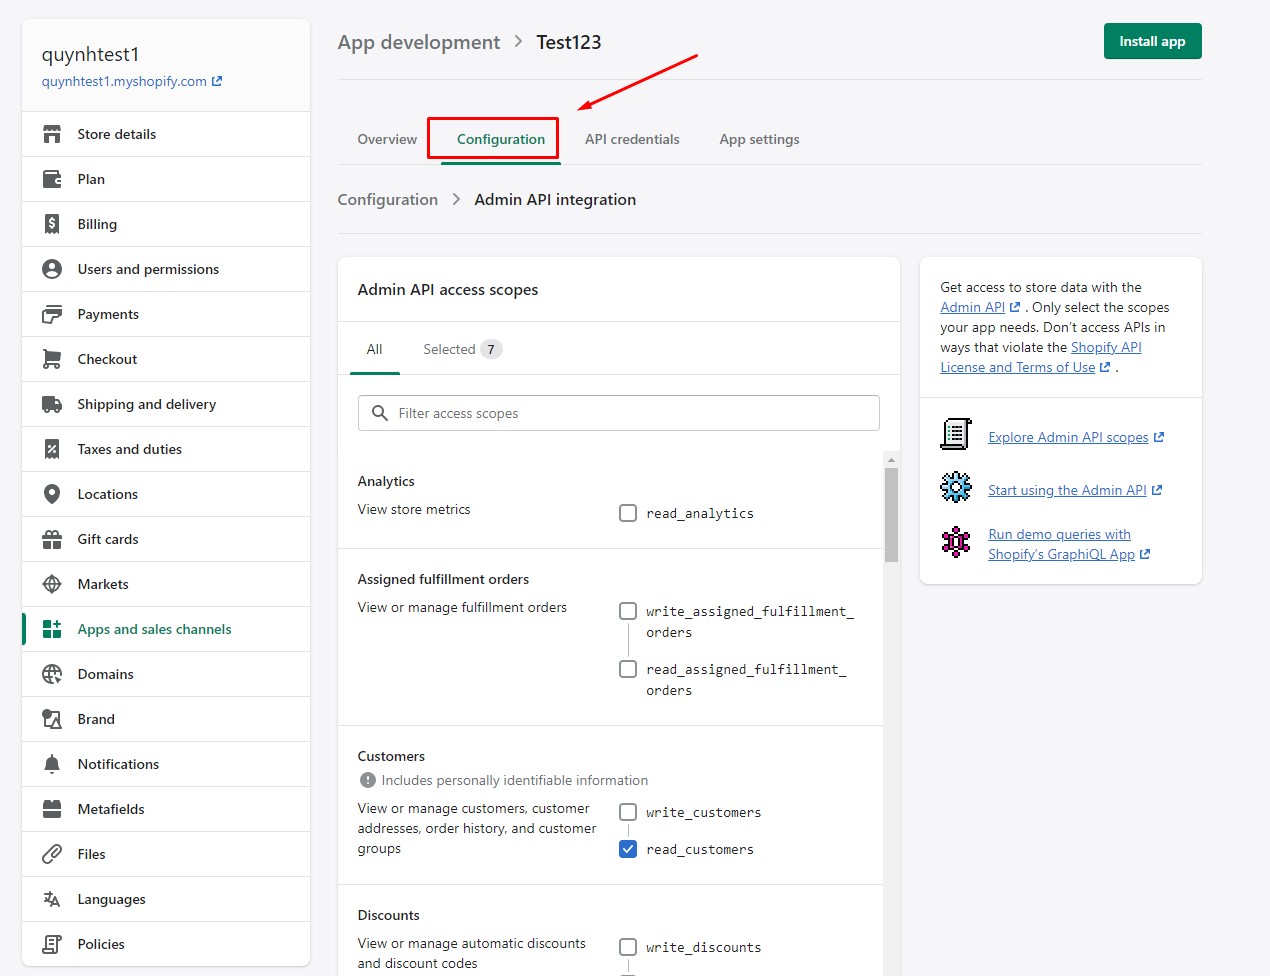
Task: Open Shopify API License and Terms link
Action: (x=1041, y=357)
